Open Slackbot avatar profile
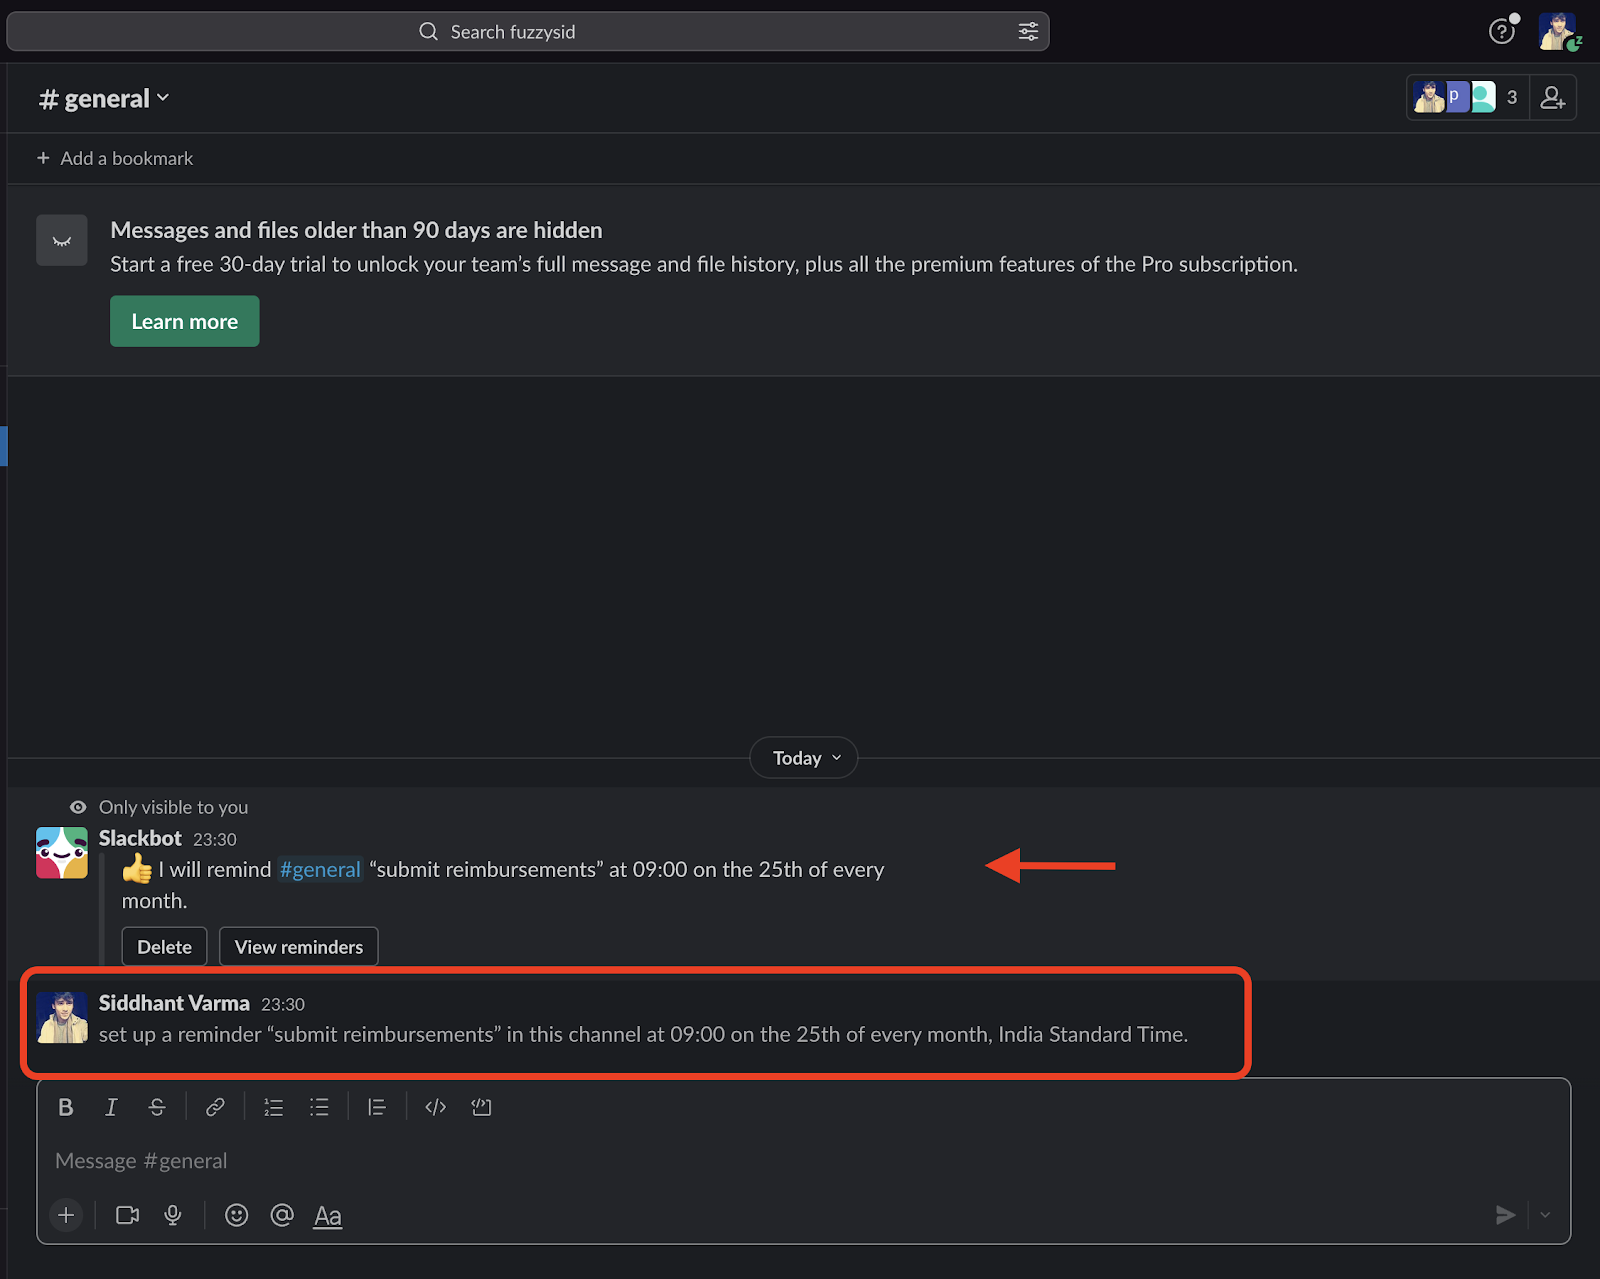 [x=62, y=853]
